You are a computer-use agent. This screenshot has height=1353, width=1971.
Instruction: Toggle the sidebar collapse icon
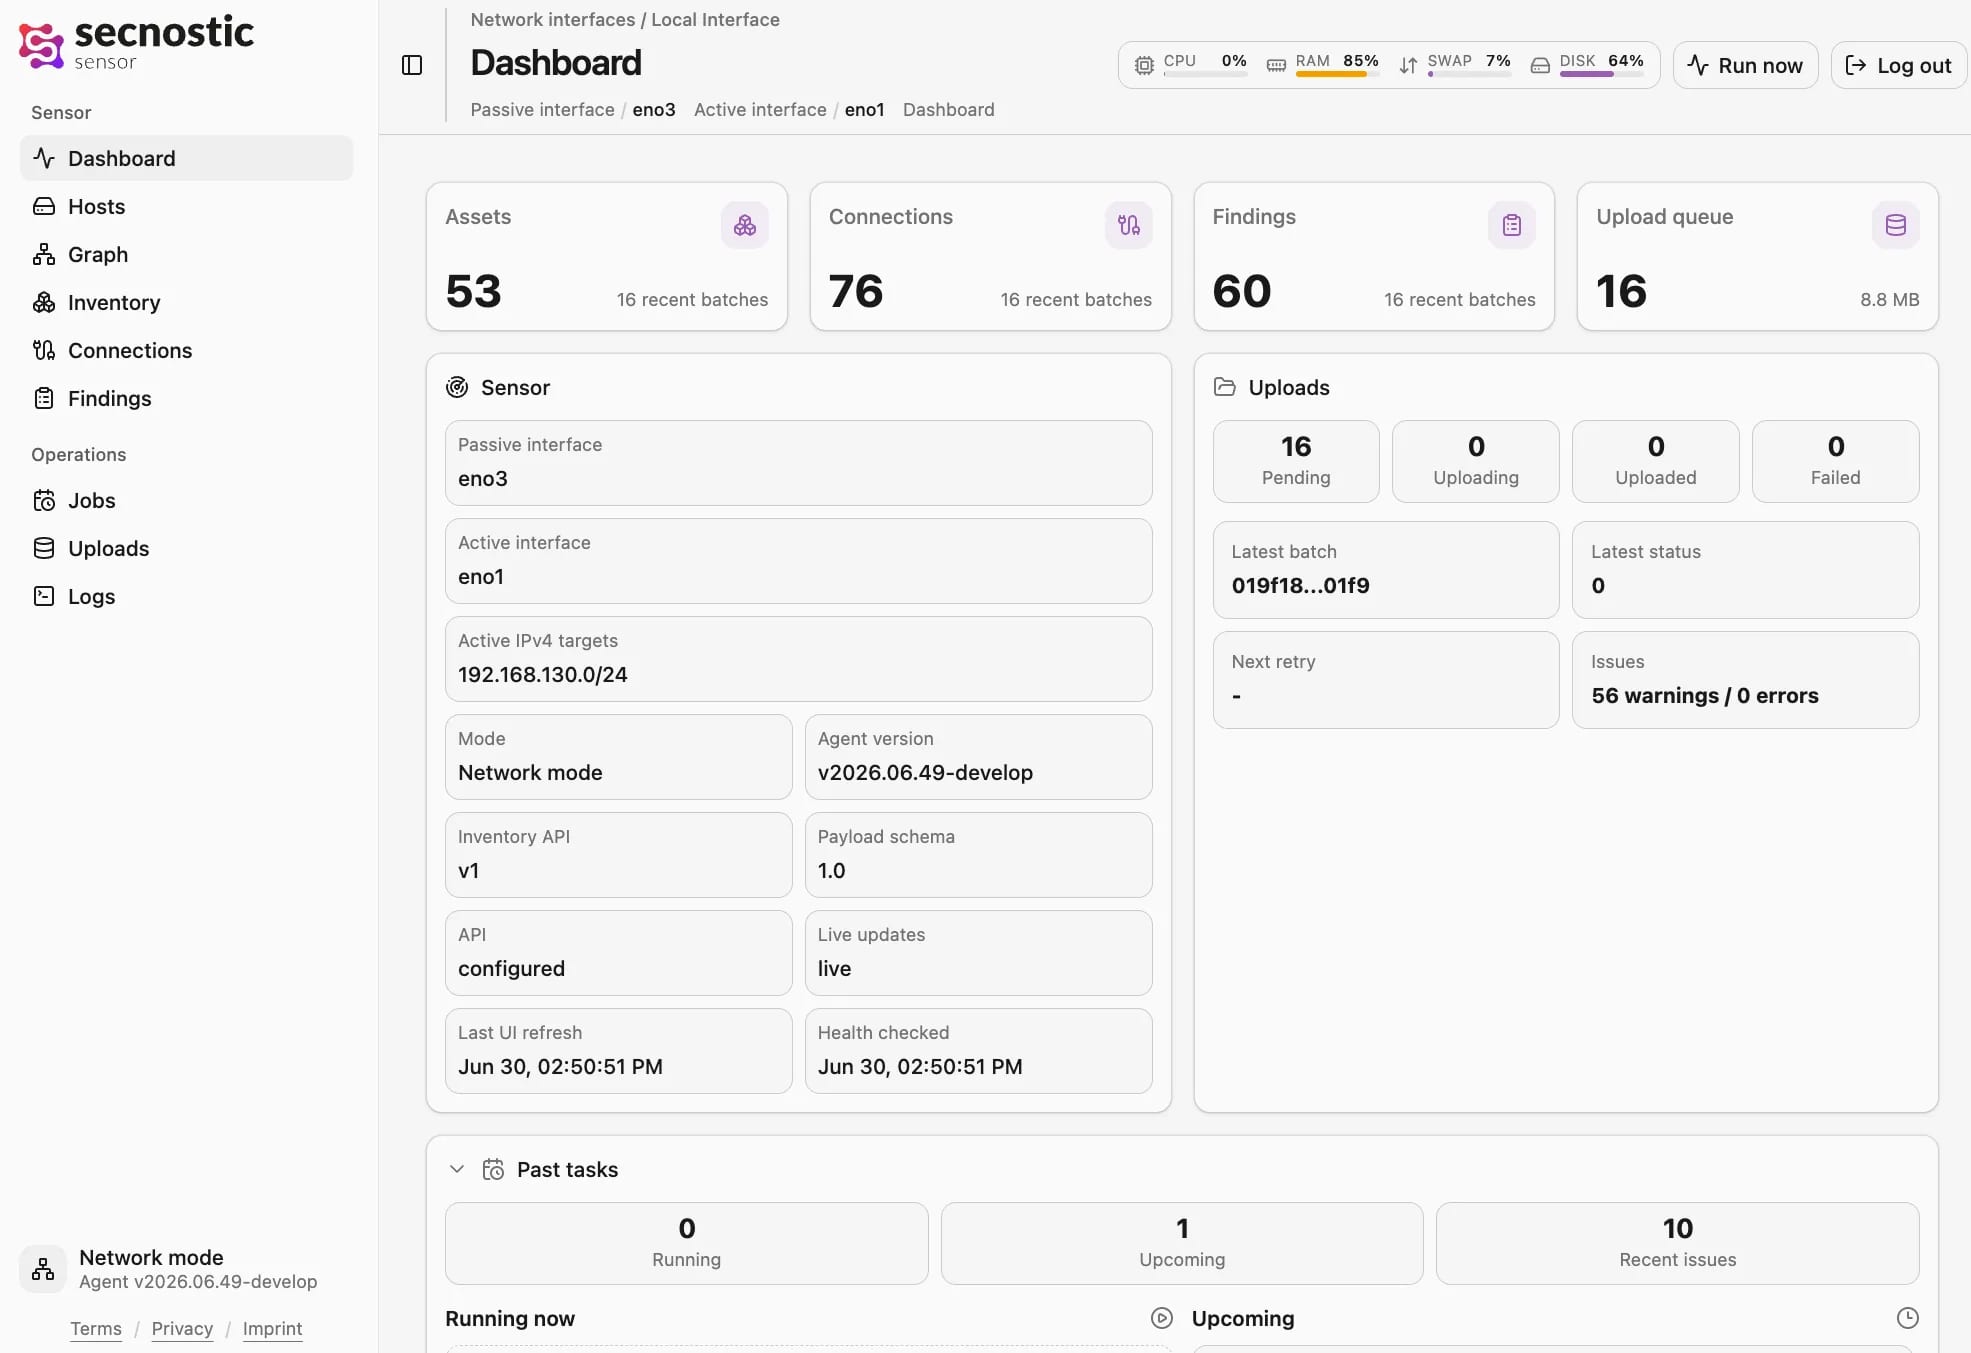coord(412,65)
